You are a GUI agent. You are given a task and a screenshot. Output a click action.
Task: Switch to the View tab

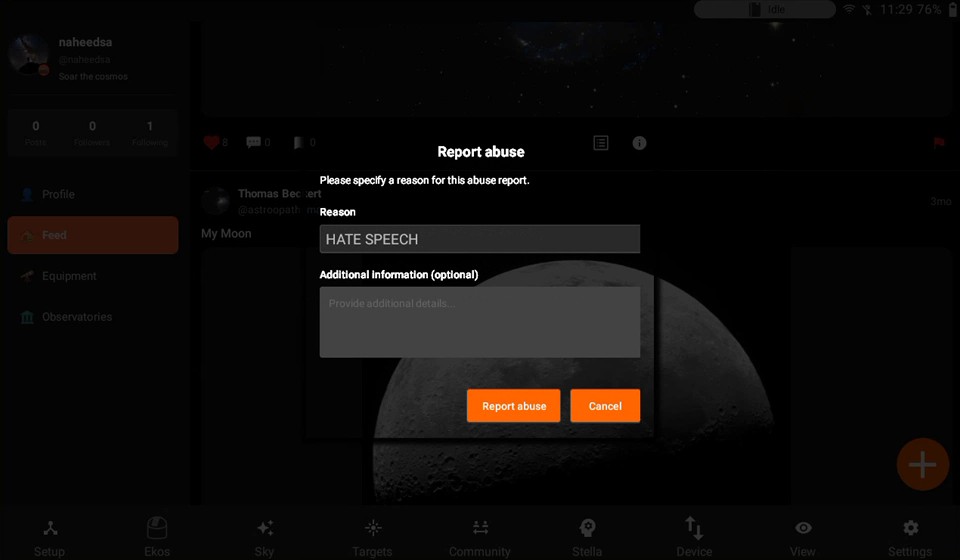point(803,537)
